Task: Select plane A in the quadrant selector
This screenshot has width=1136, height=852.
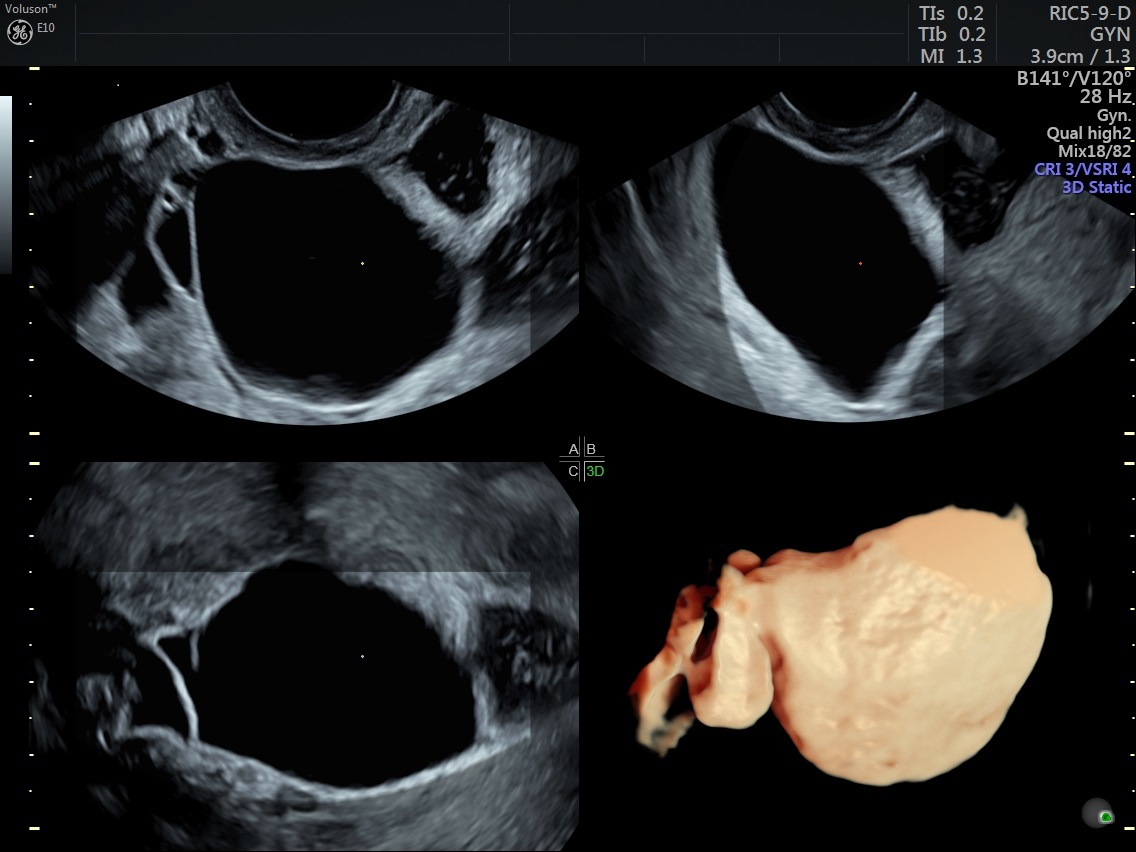Action: coord(573,449)
